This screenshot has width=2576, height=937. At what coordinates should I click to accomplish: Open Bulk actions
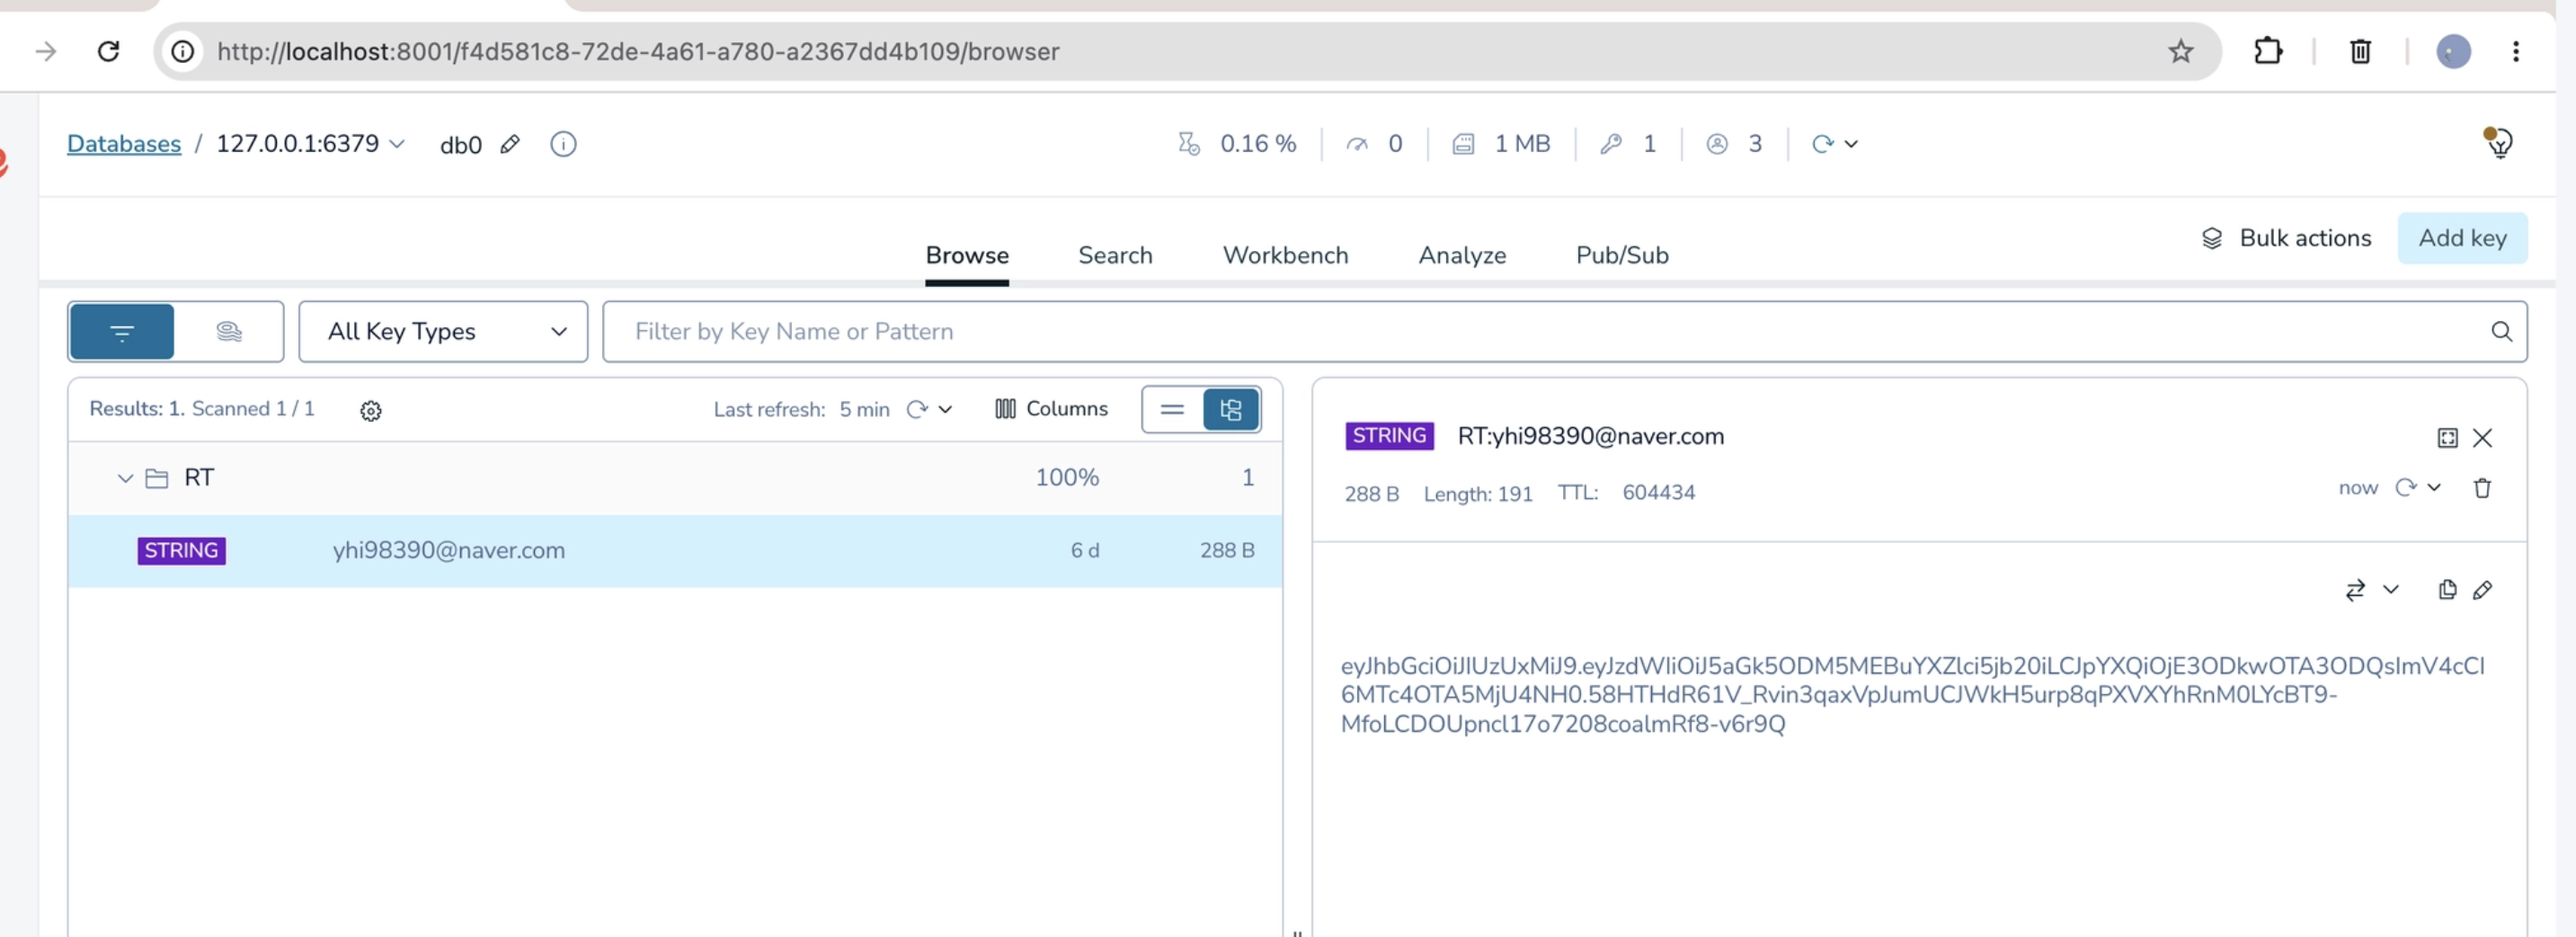tap(2285, 238)
